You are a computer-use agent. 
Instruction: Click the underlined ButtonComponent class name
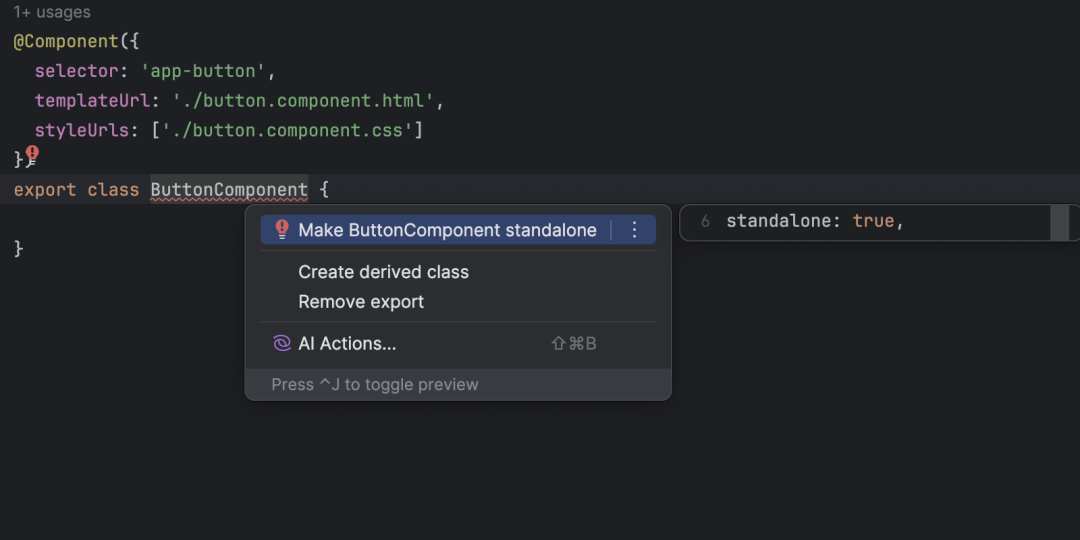point(229,190)
